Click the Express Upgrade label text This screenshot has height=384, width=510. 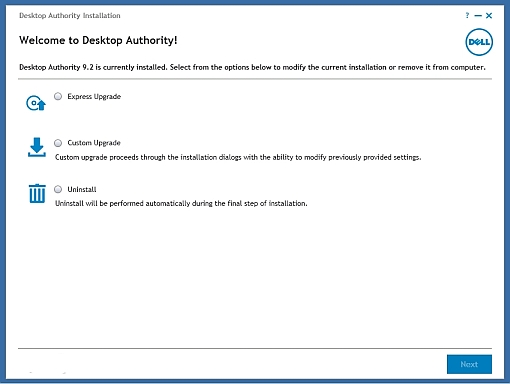94,97
